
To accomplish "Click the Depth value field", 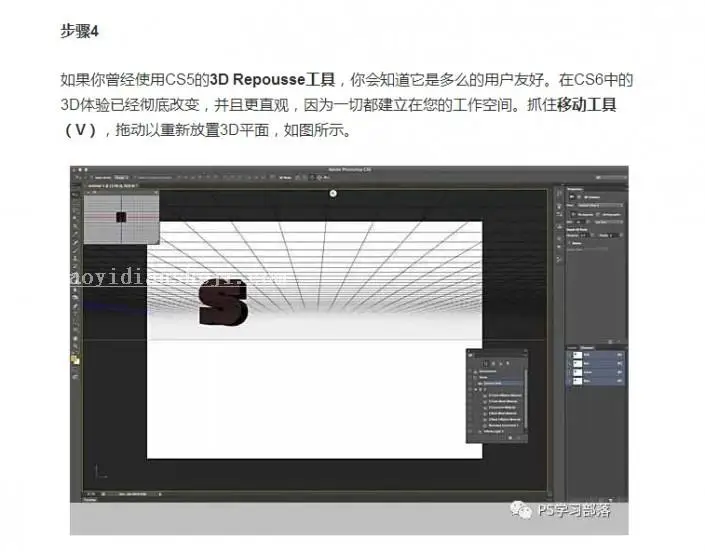I will [615, 235].
